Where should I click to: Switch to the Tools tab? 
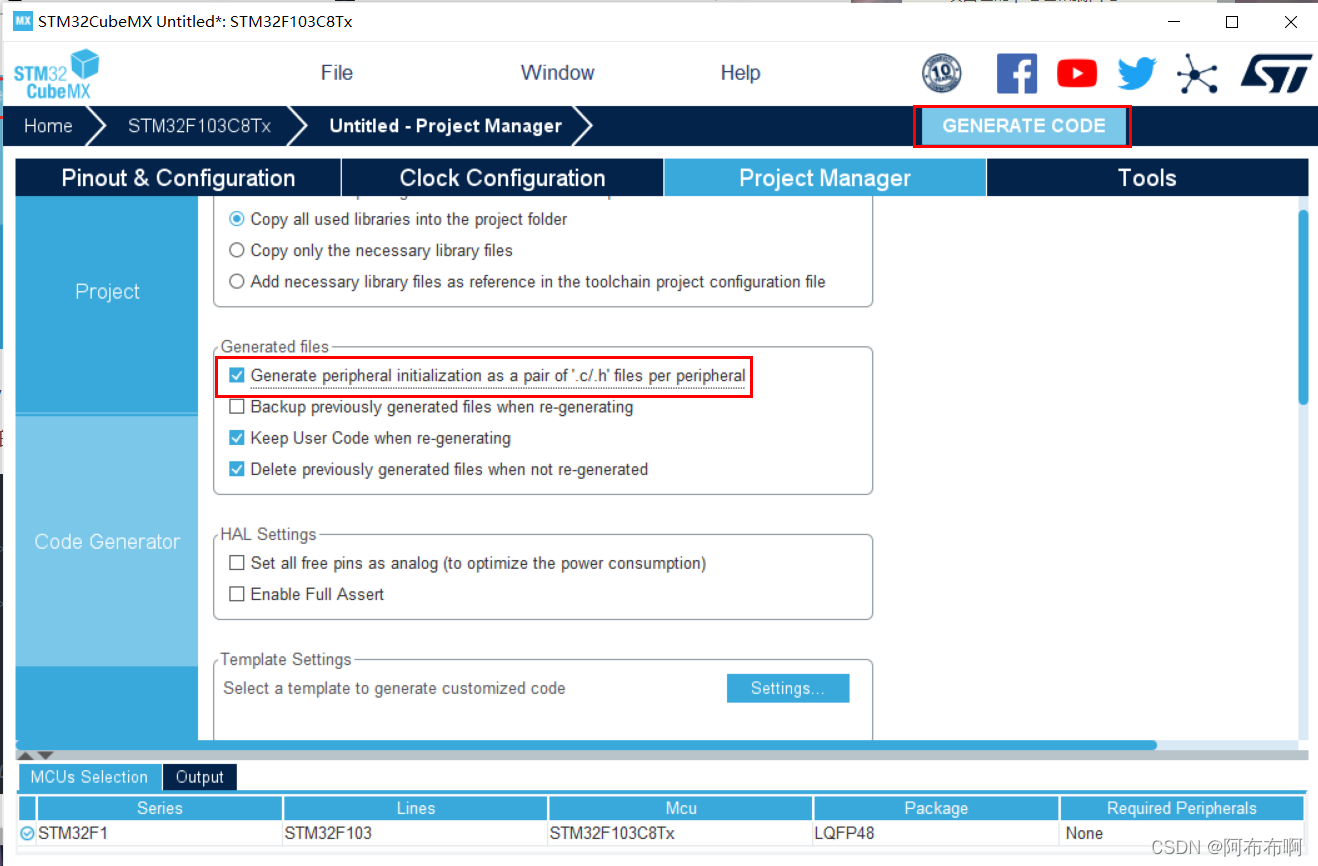pyautogui.click(x=1147, y=178)
